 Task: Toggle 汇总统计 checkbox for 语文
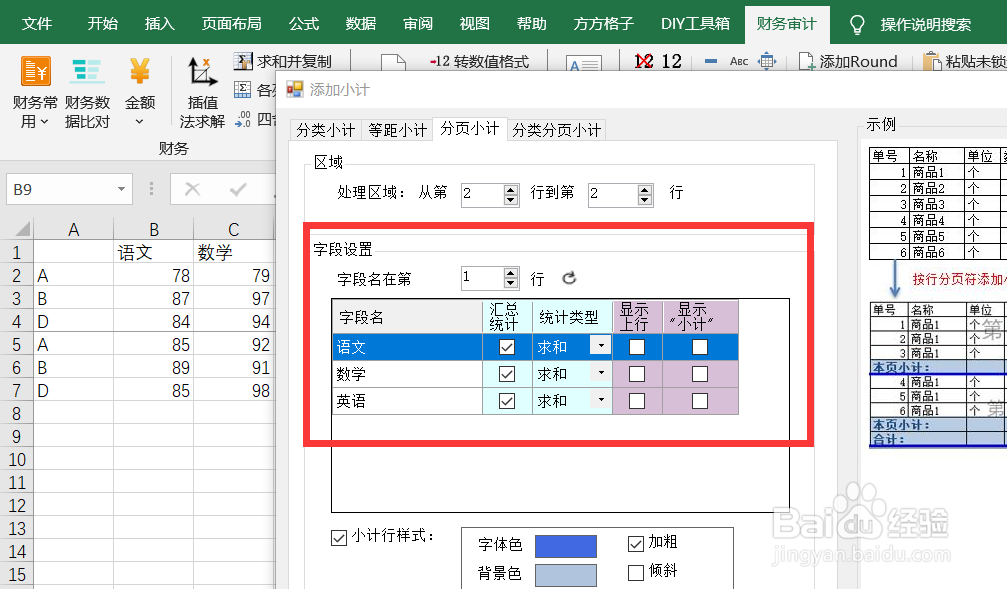click(x=507, y=347)
